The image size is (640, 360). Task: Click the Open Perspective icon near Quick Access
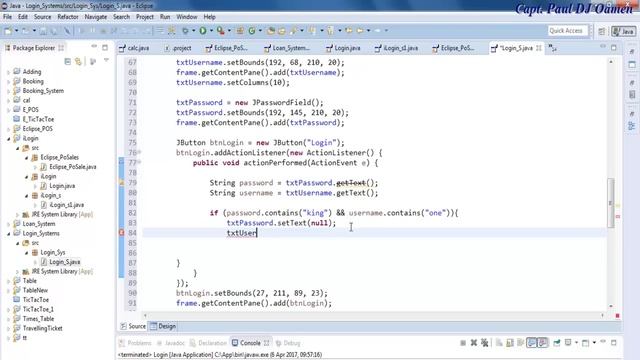click(602, 31)
